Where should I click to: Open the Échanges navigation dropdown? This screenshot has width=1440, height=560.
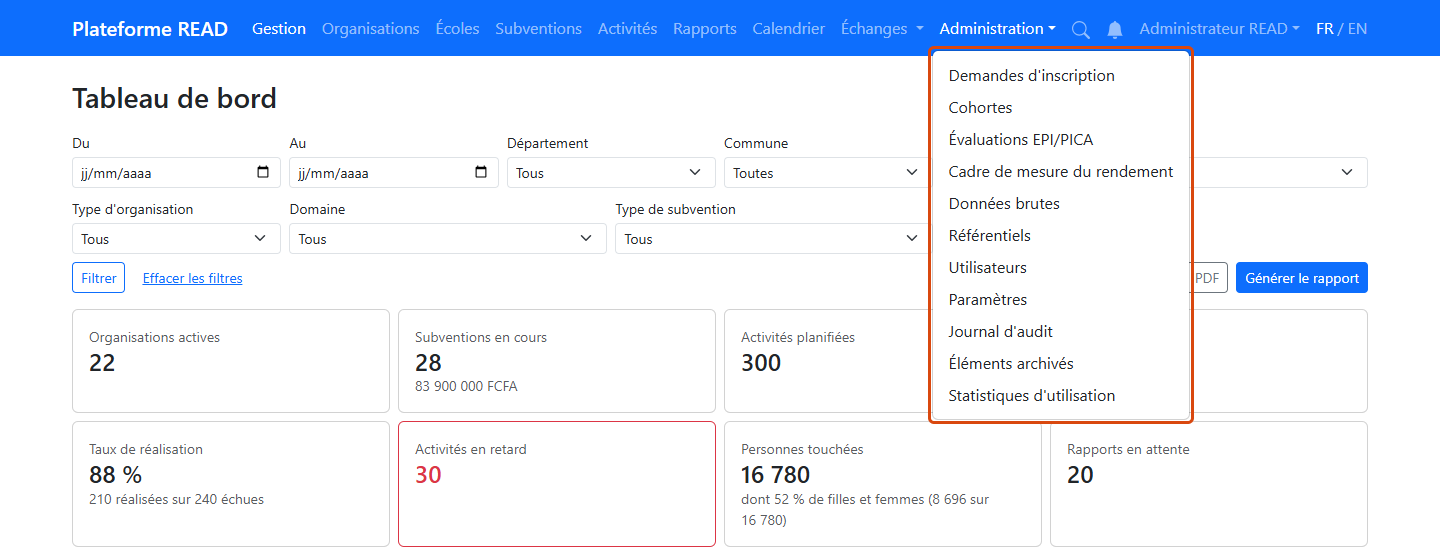(882, 29)
